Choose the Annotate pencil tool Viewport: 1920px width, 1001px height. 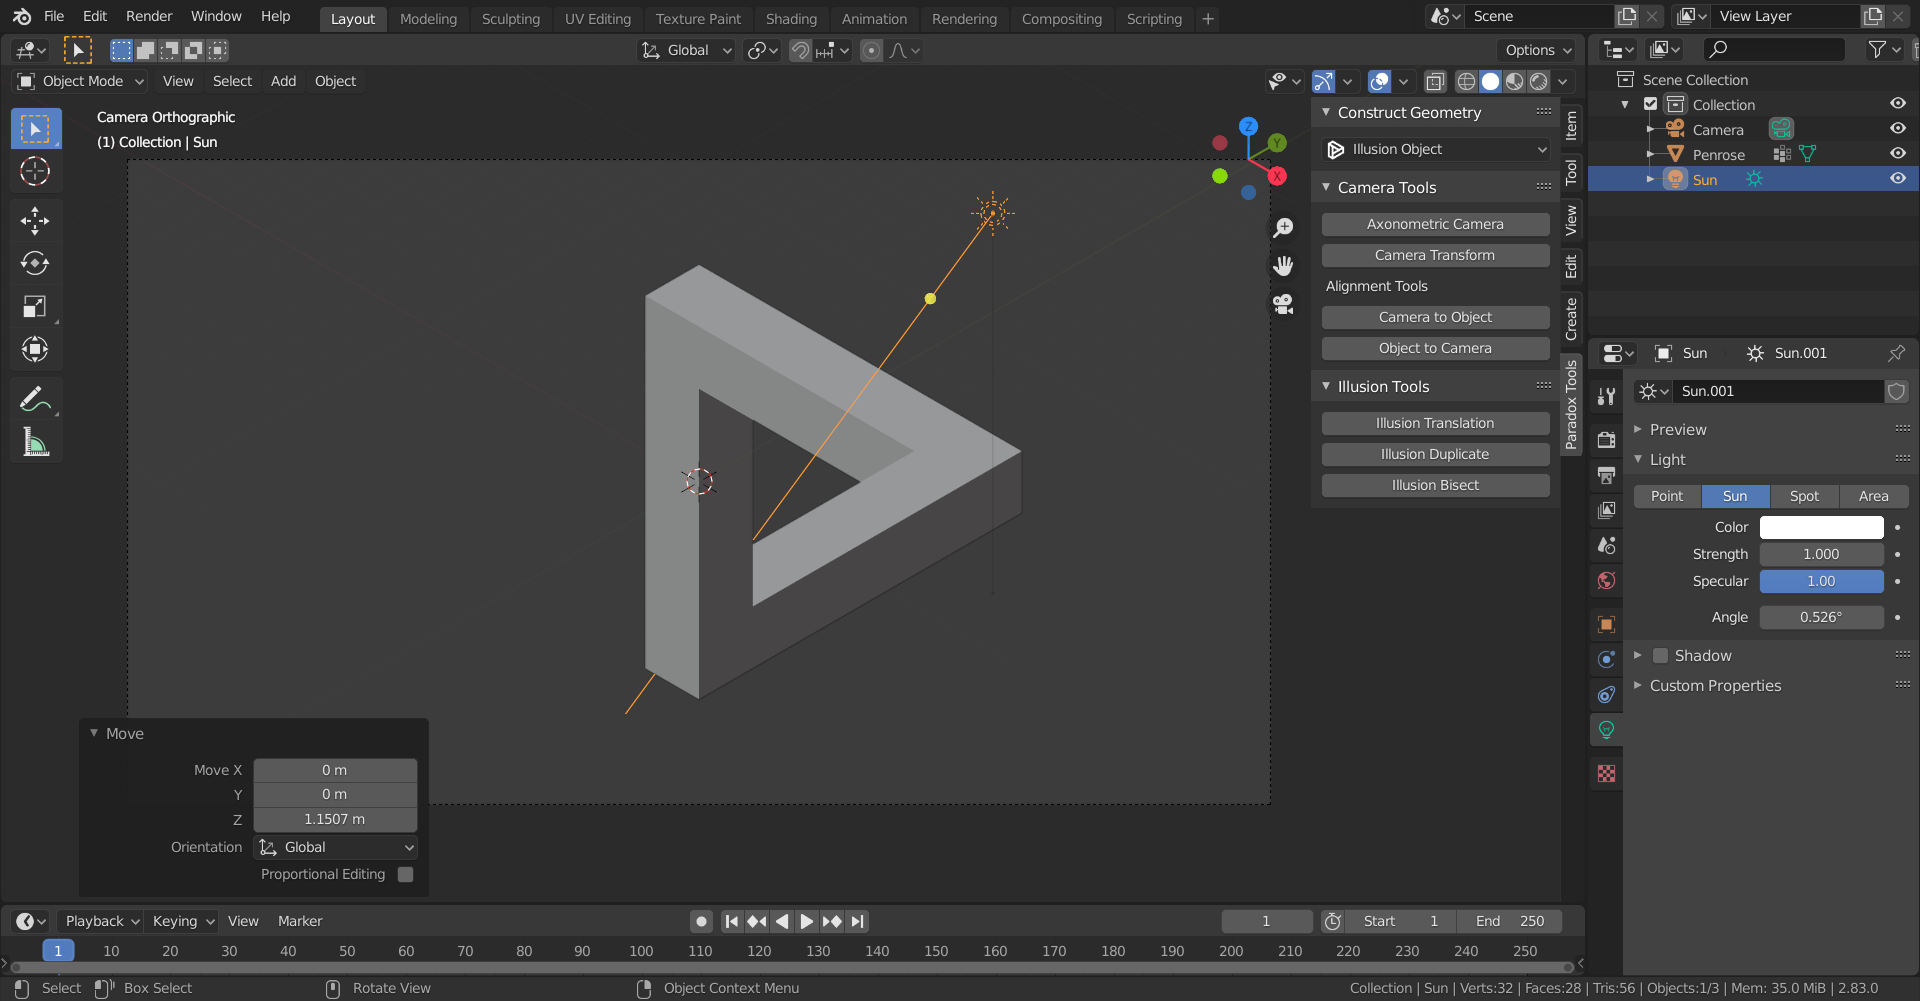click(35, 399)
